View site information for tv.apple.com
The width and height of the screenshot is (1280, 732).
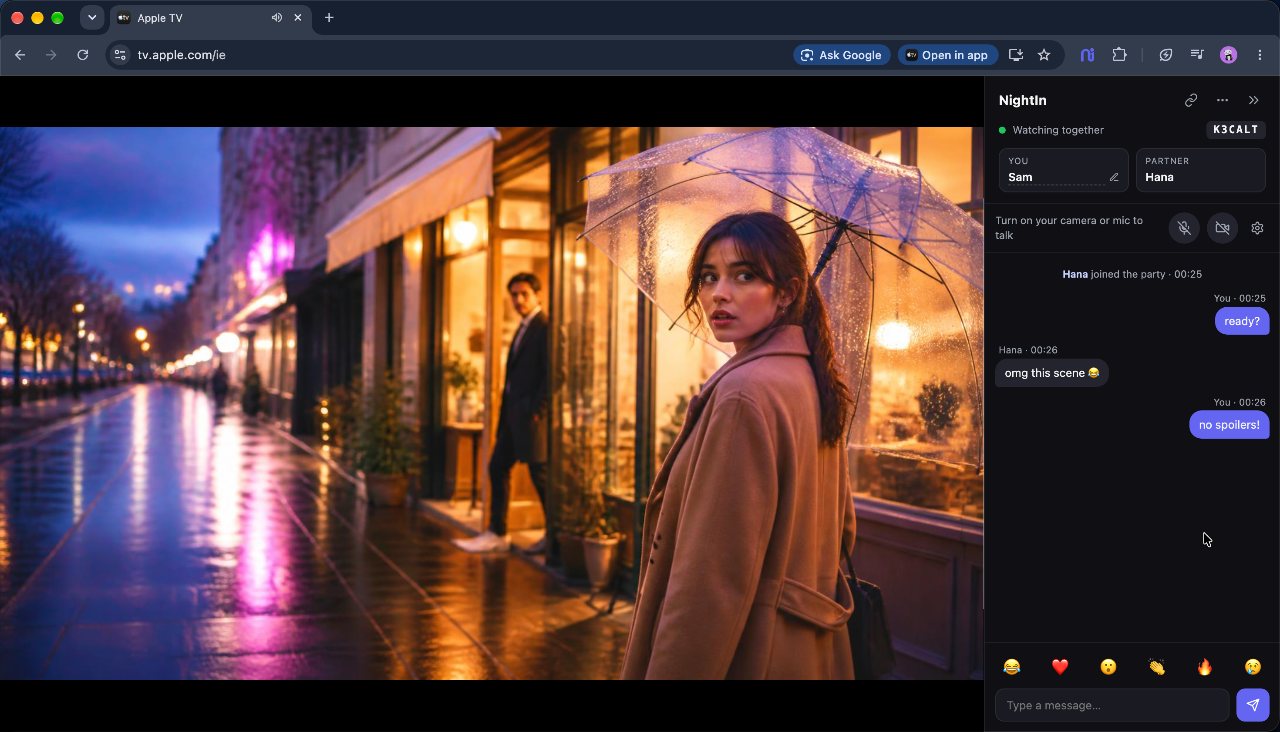point(120,55)
